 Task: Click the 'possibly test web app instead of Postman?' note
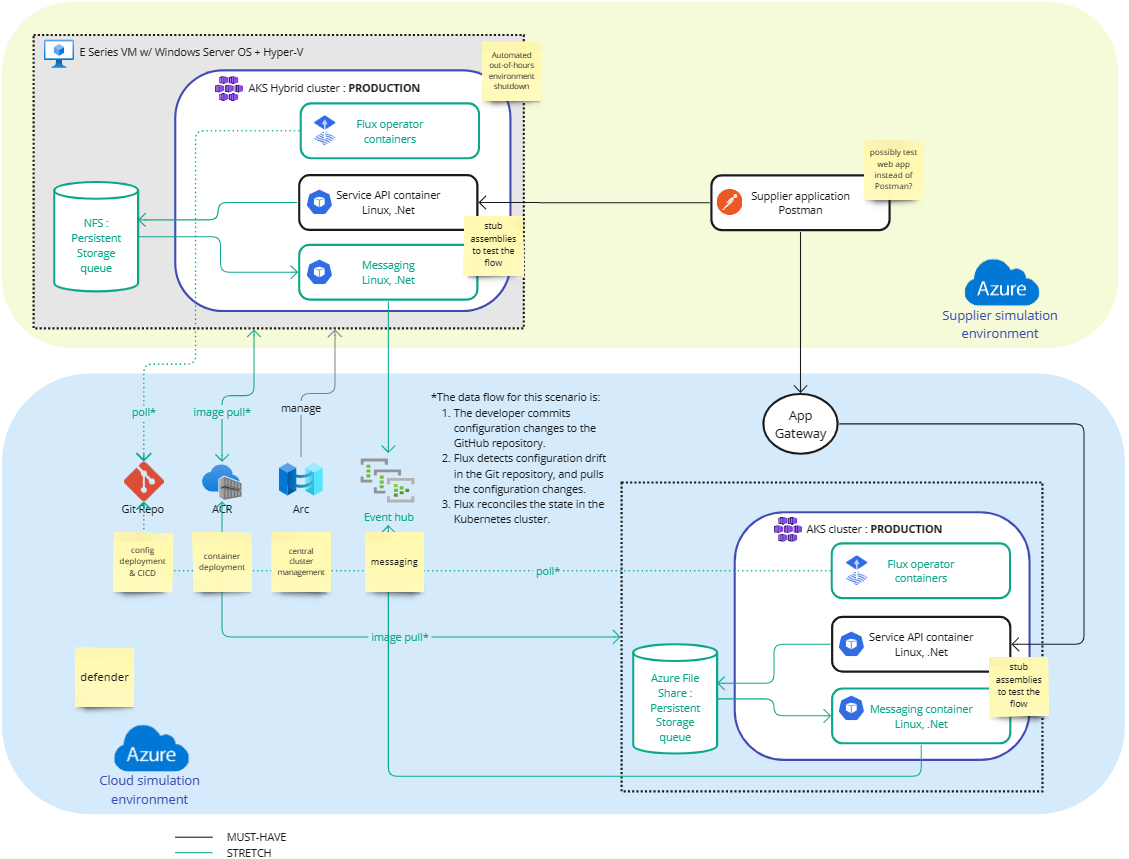click(893, 169)
